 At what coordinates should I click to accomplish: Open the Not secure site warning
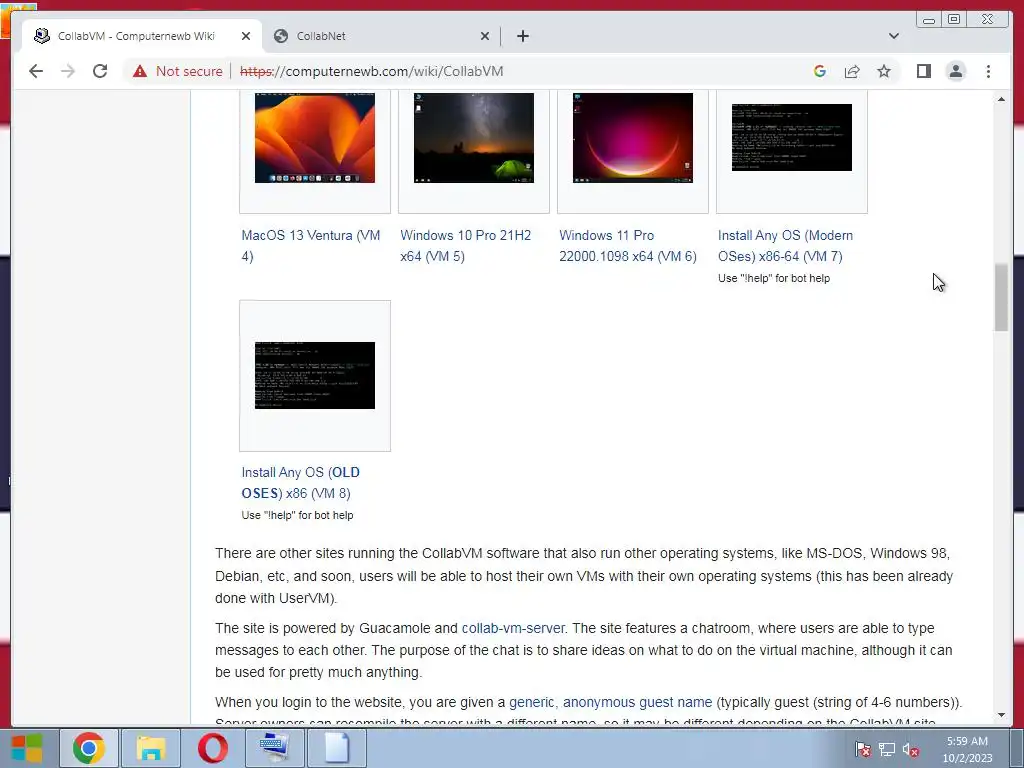tap(178, 71)
